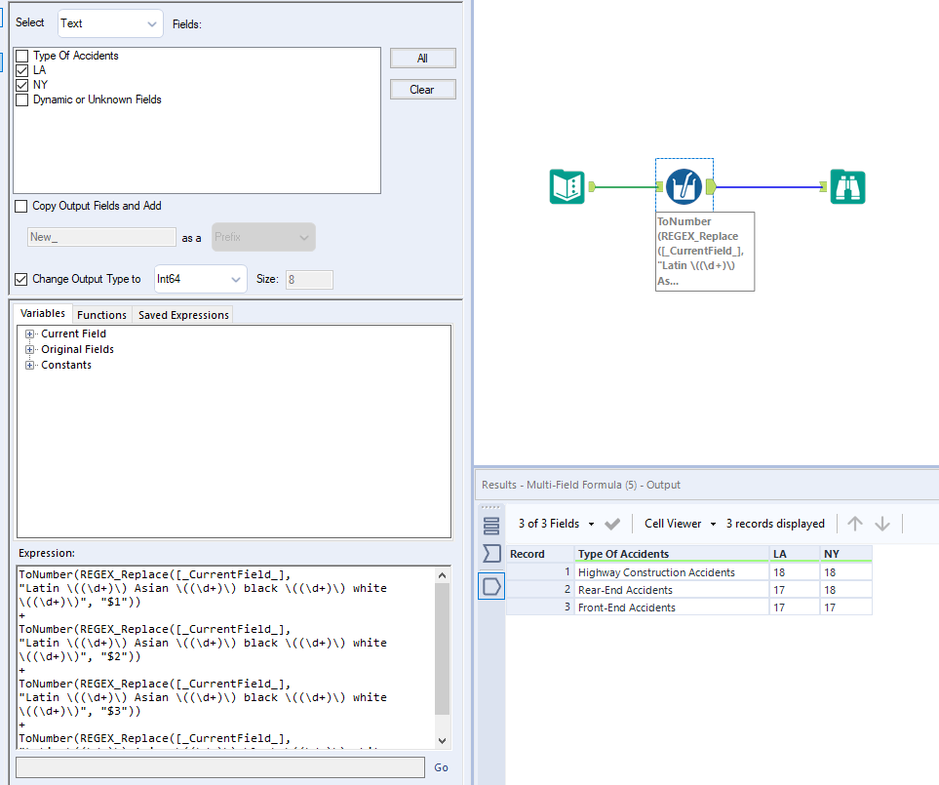Open the disabled Prefix dropdown
Screen dimensions: 939x785
click(263, 237)
